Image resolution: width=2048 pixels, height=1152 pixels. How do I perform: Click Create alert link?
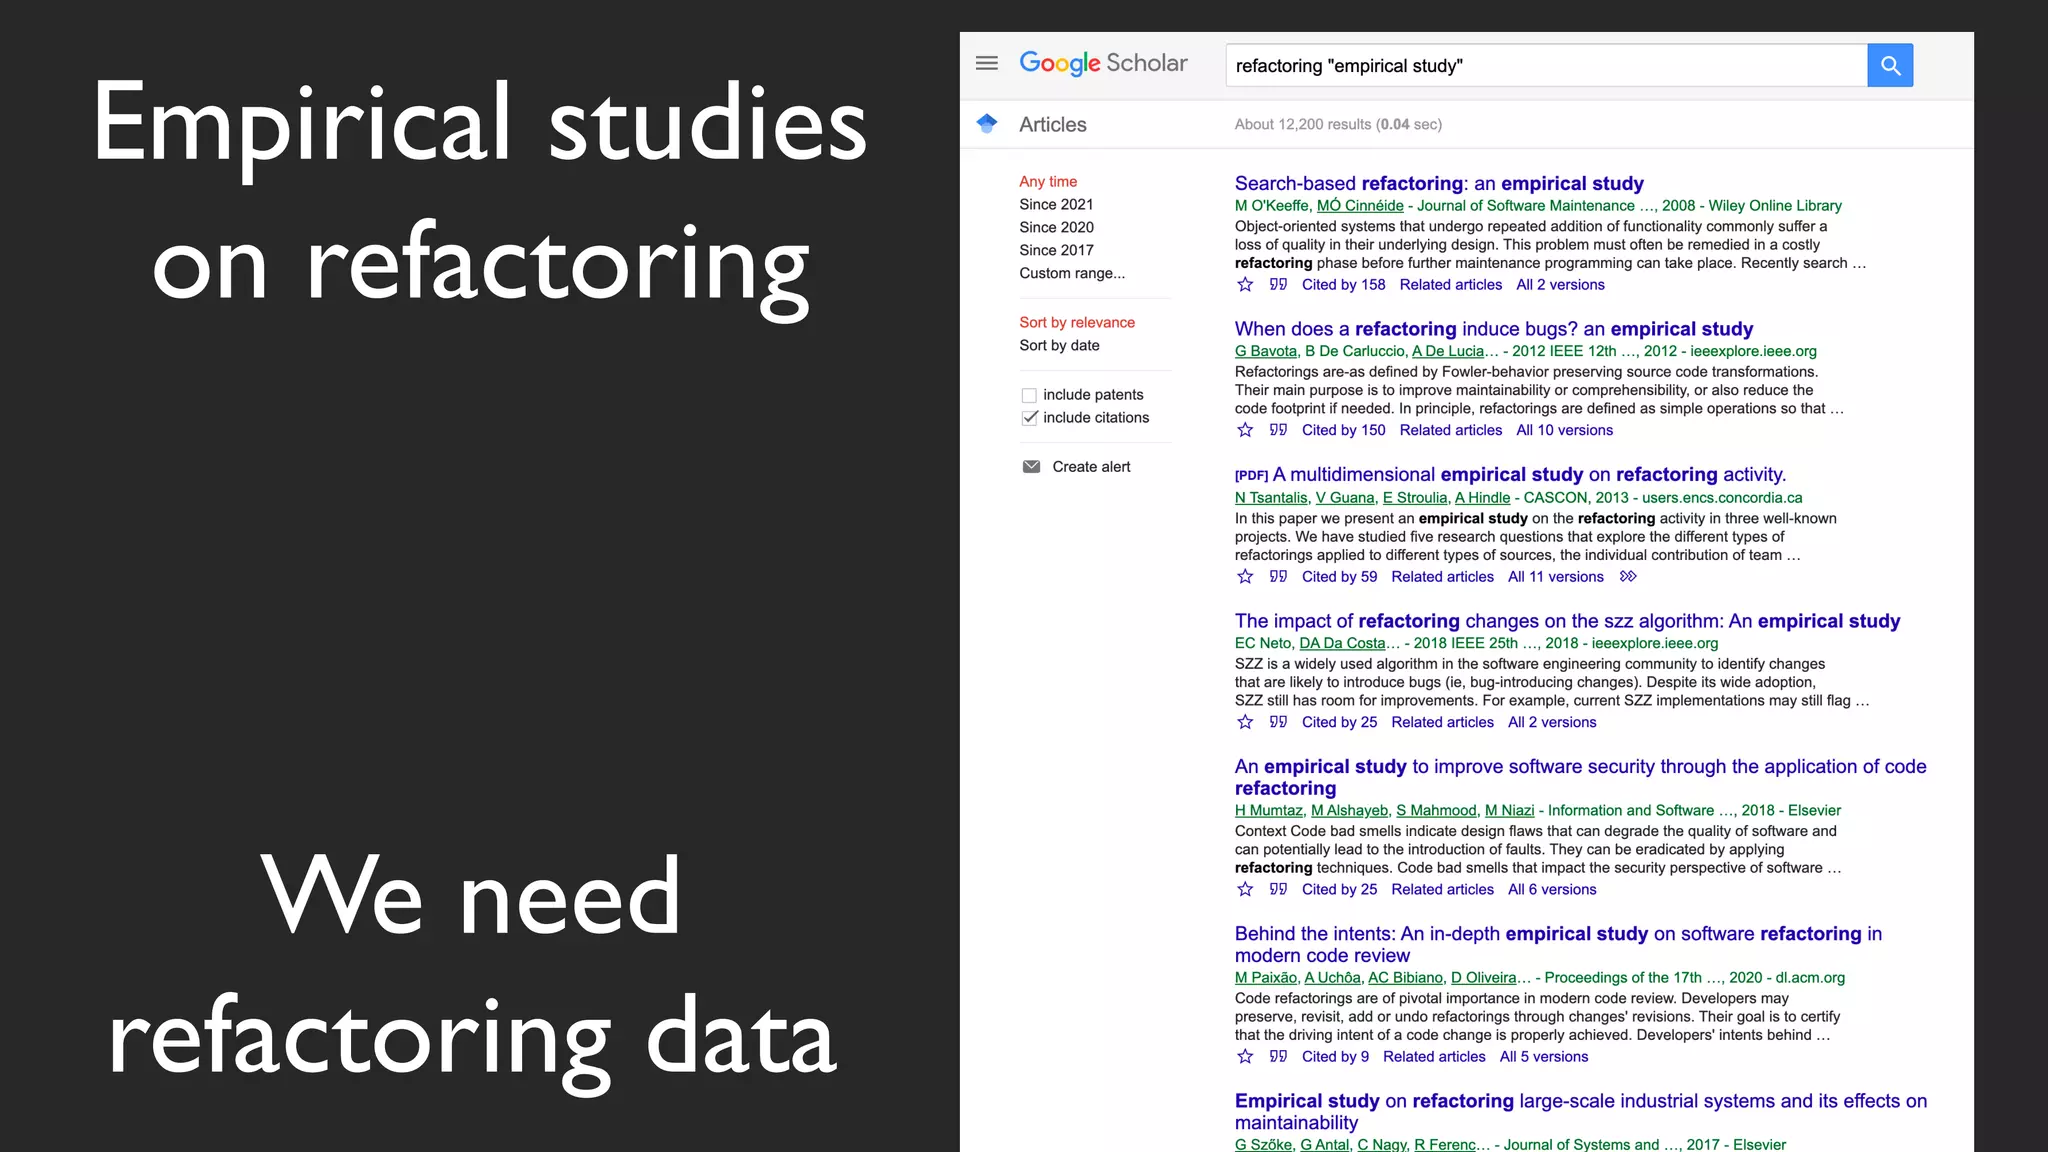click(x=1091, y=467)
